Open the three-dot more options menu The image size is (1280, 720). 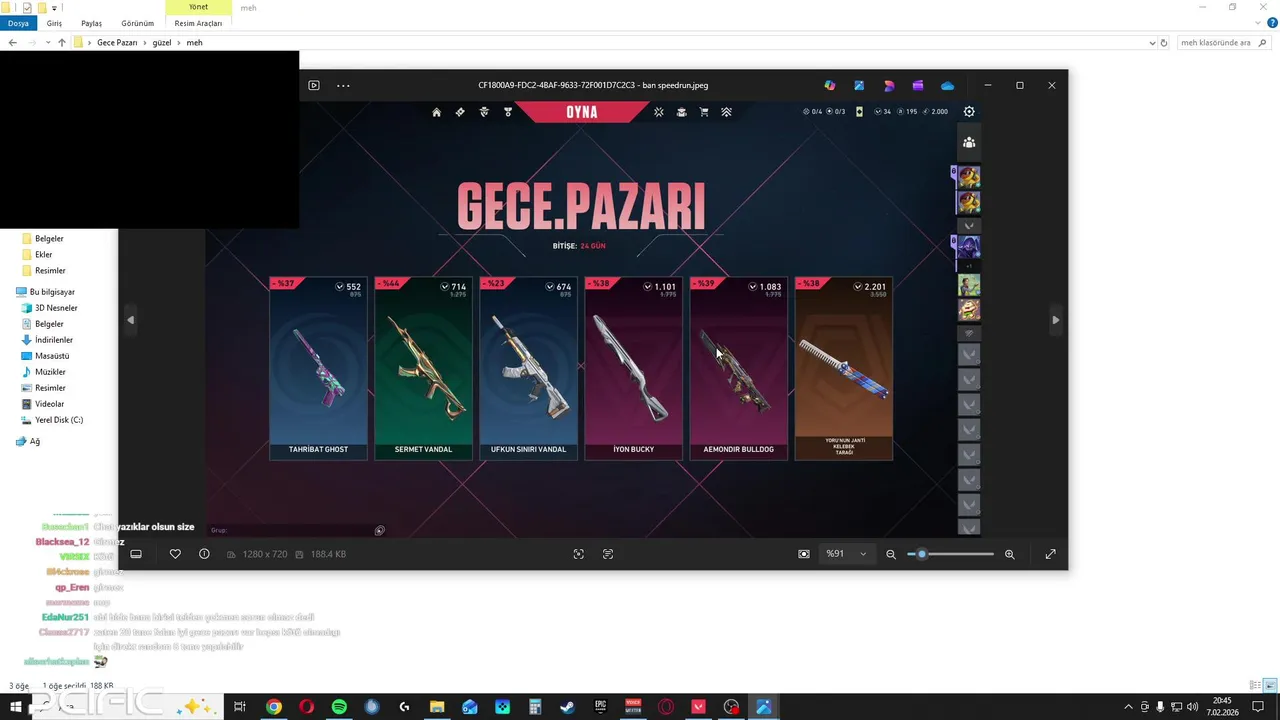tap(343, 85)
